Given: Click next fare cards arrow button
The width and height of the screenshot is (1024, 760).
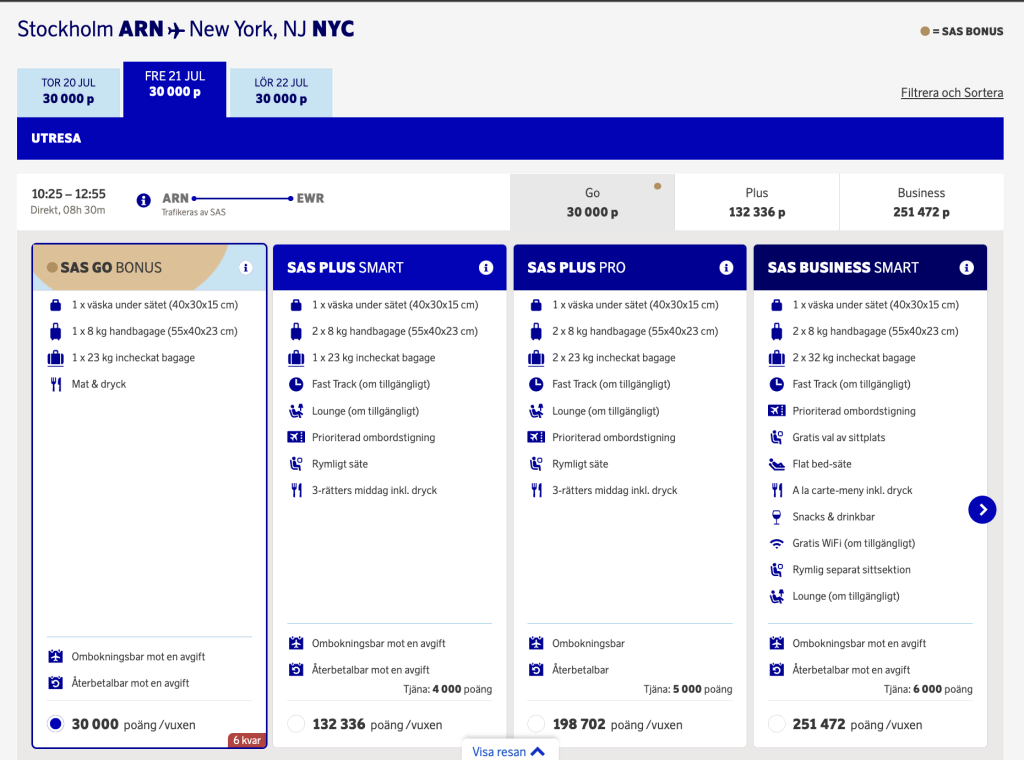Looking at the screenshot, I should point(982,509).
